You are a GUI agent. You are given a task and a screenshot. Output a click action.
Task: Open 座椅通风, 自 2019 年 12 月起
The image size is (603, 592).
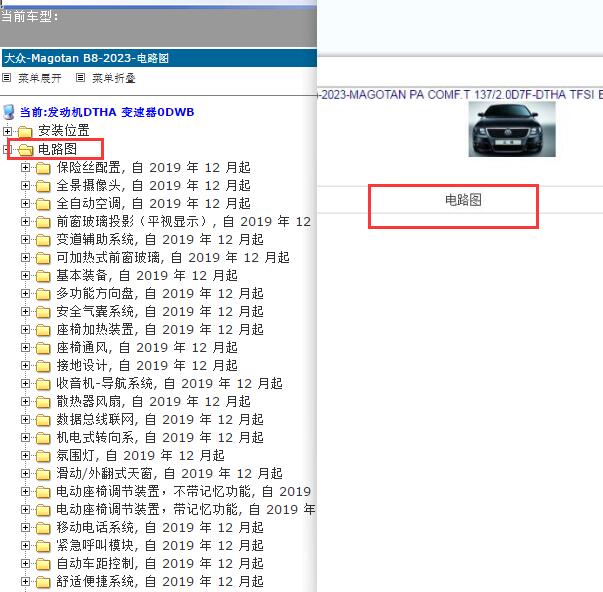coord(147,347)
